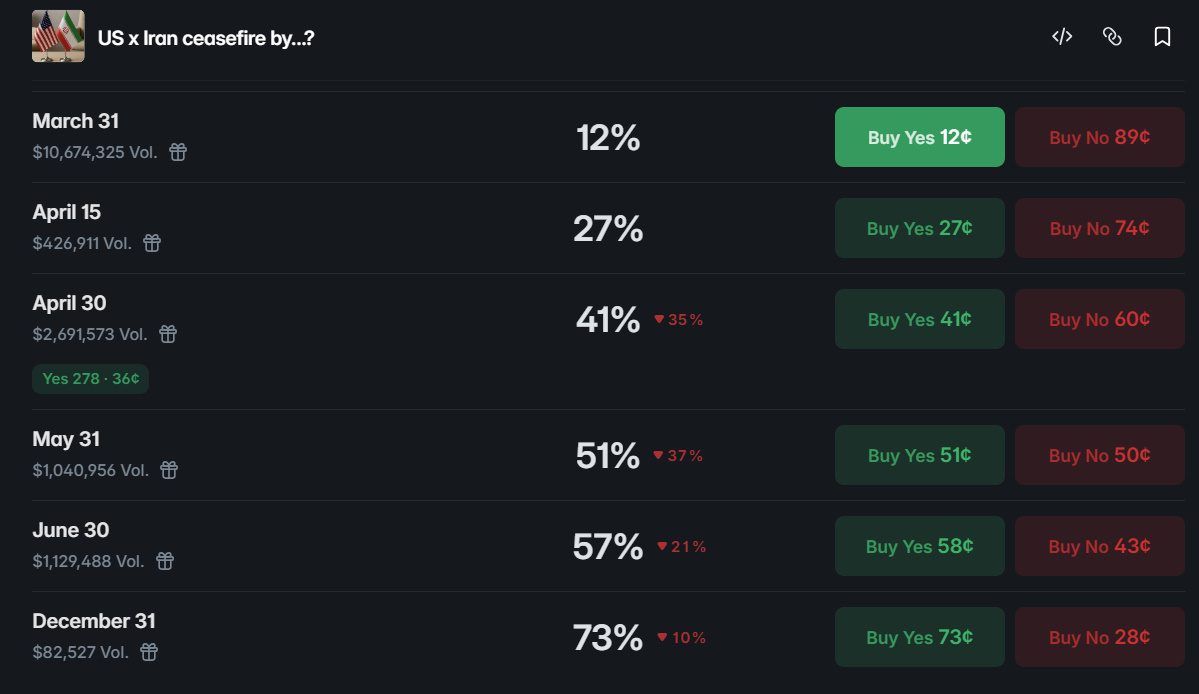This screenshot has height=694, width=1199.
Task: Click Buy Yes 51¢ for May 31
Action: (919, 455)
